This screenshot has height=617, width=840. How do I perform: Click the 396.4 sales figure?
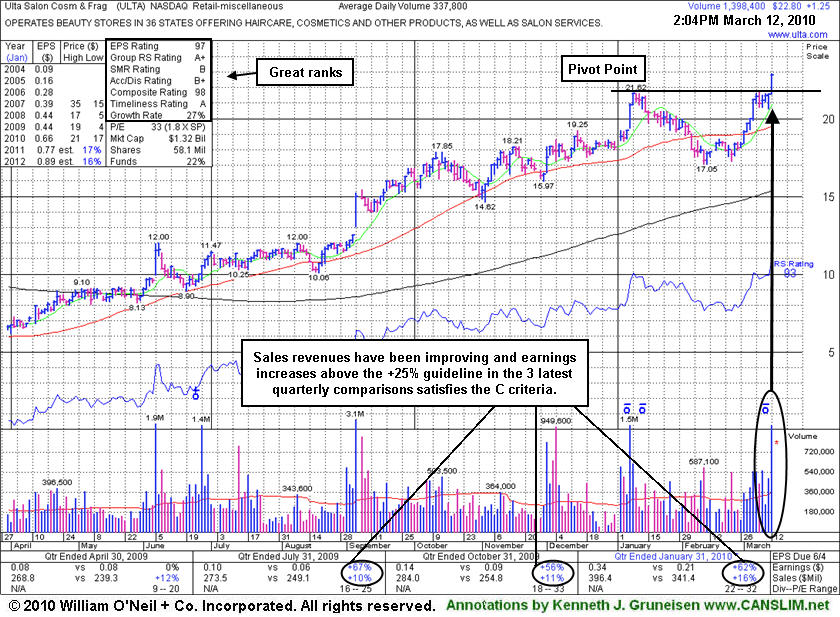[x=601, y=578]
